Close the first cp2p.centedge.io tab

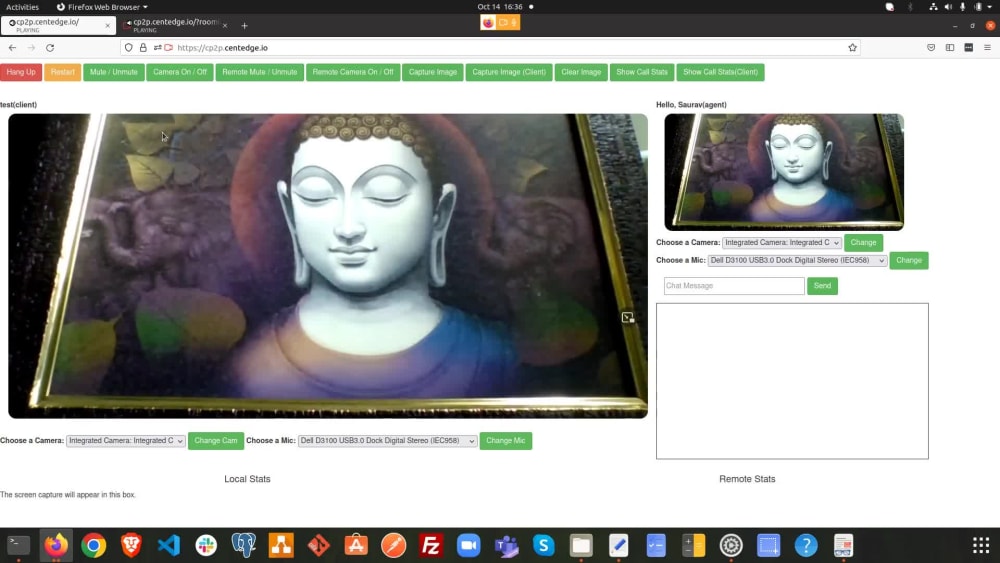[107, 26]
